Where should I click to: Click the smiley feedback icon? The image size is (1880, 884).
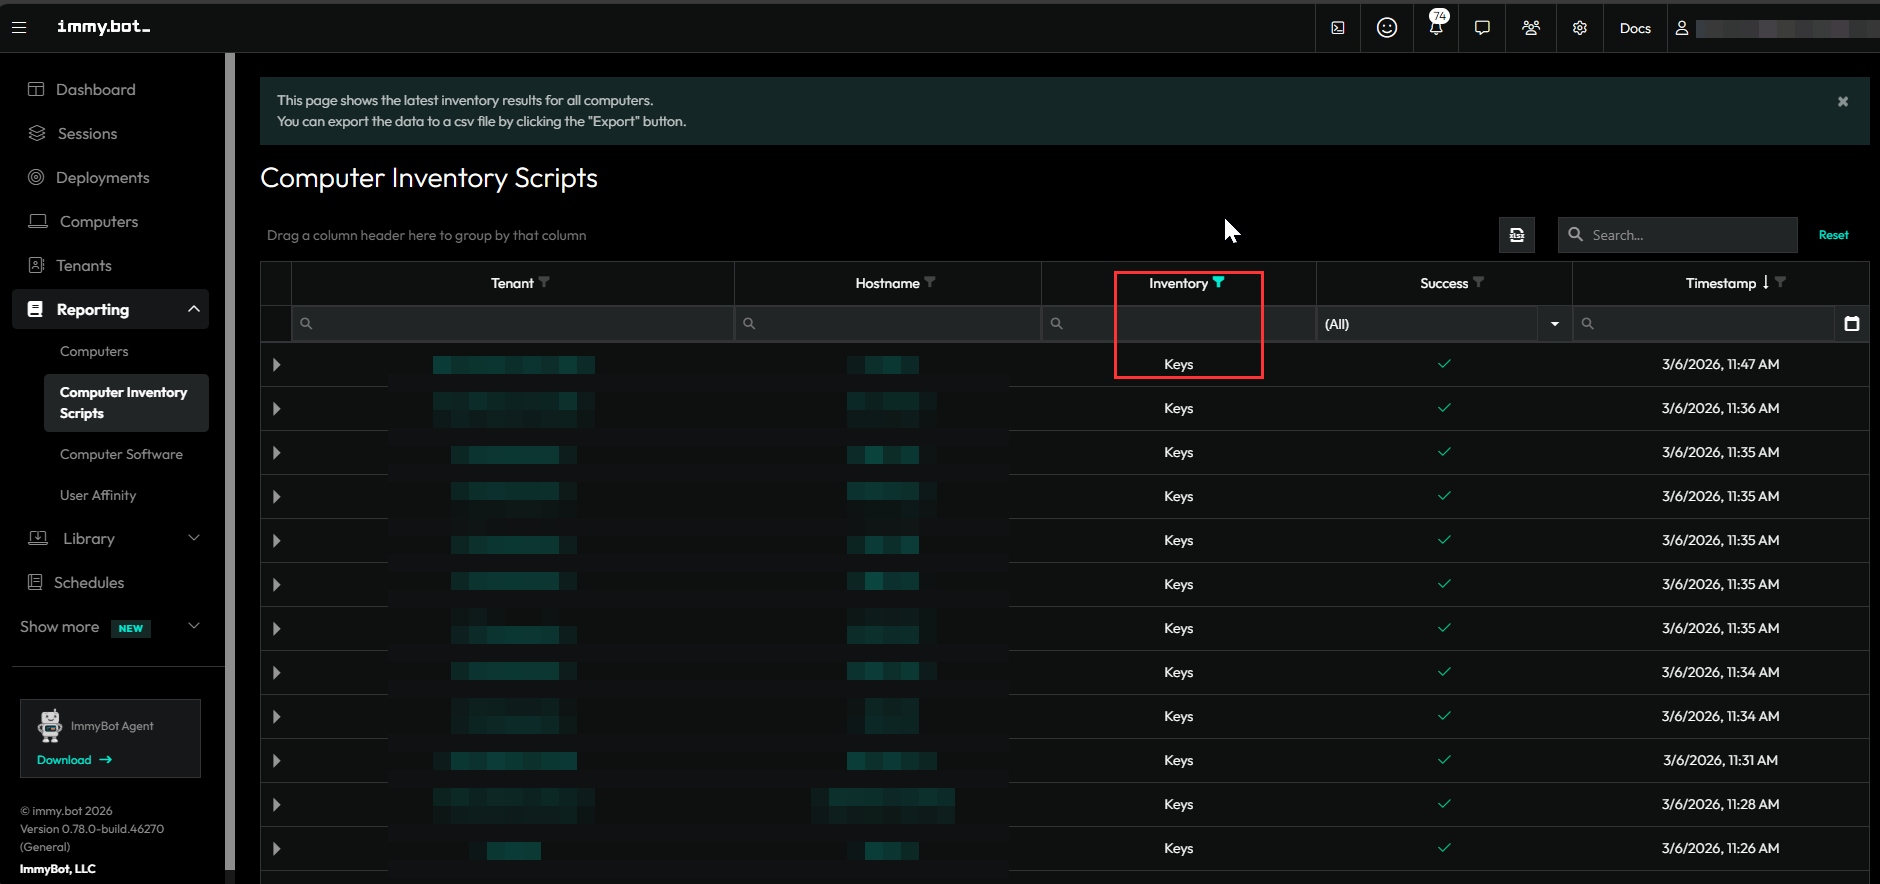[x=1386, y=28]
